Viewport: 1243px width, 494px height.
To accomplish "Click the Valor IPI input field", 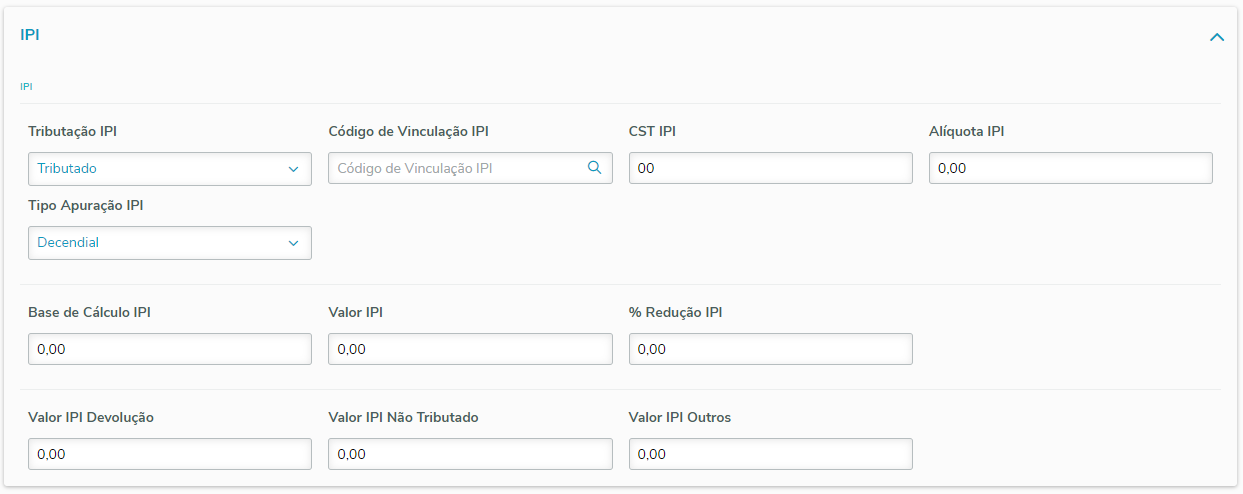I will coord(470,350).
